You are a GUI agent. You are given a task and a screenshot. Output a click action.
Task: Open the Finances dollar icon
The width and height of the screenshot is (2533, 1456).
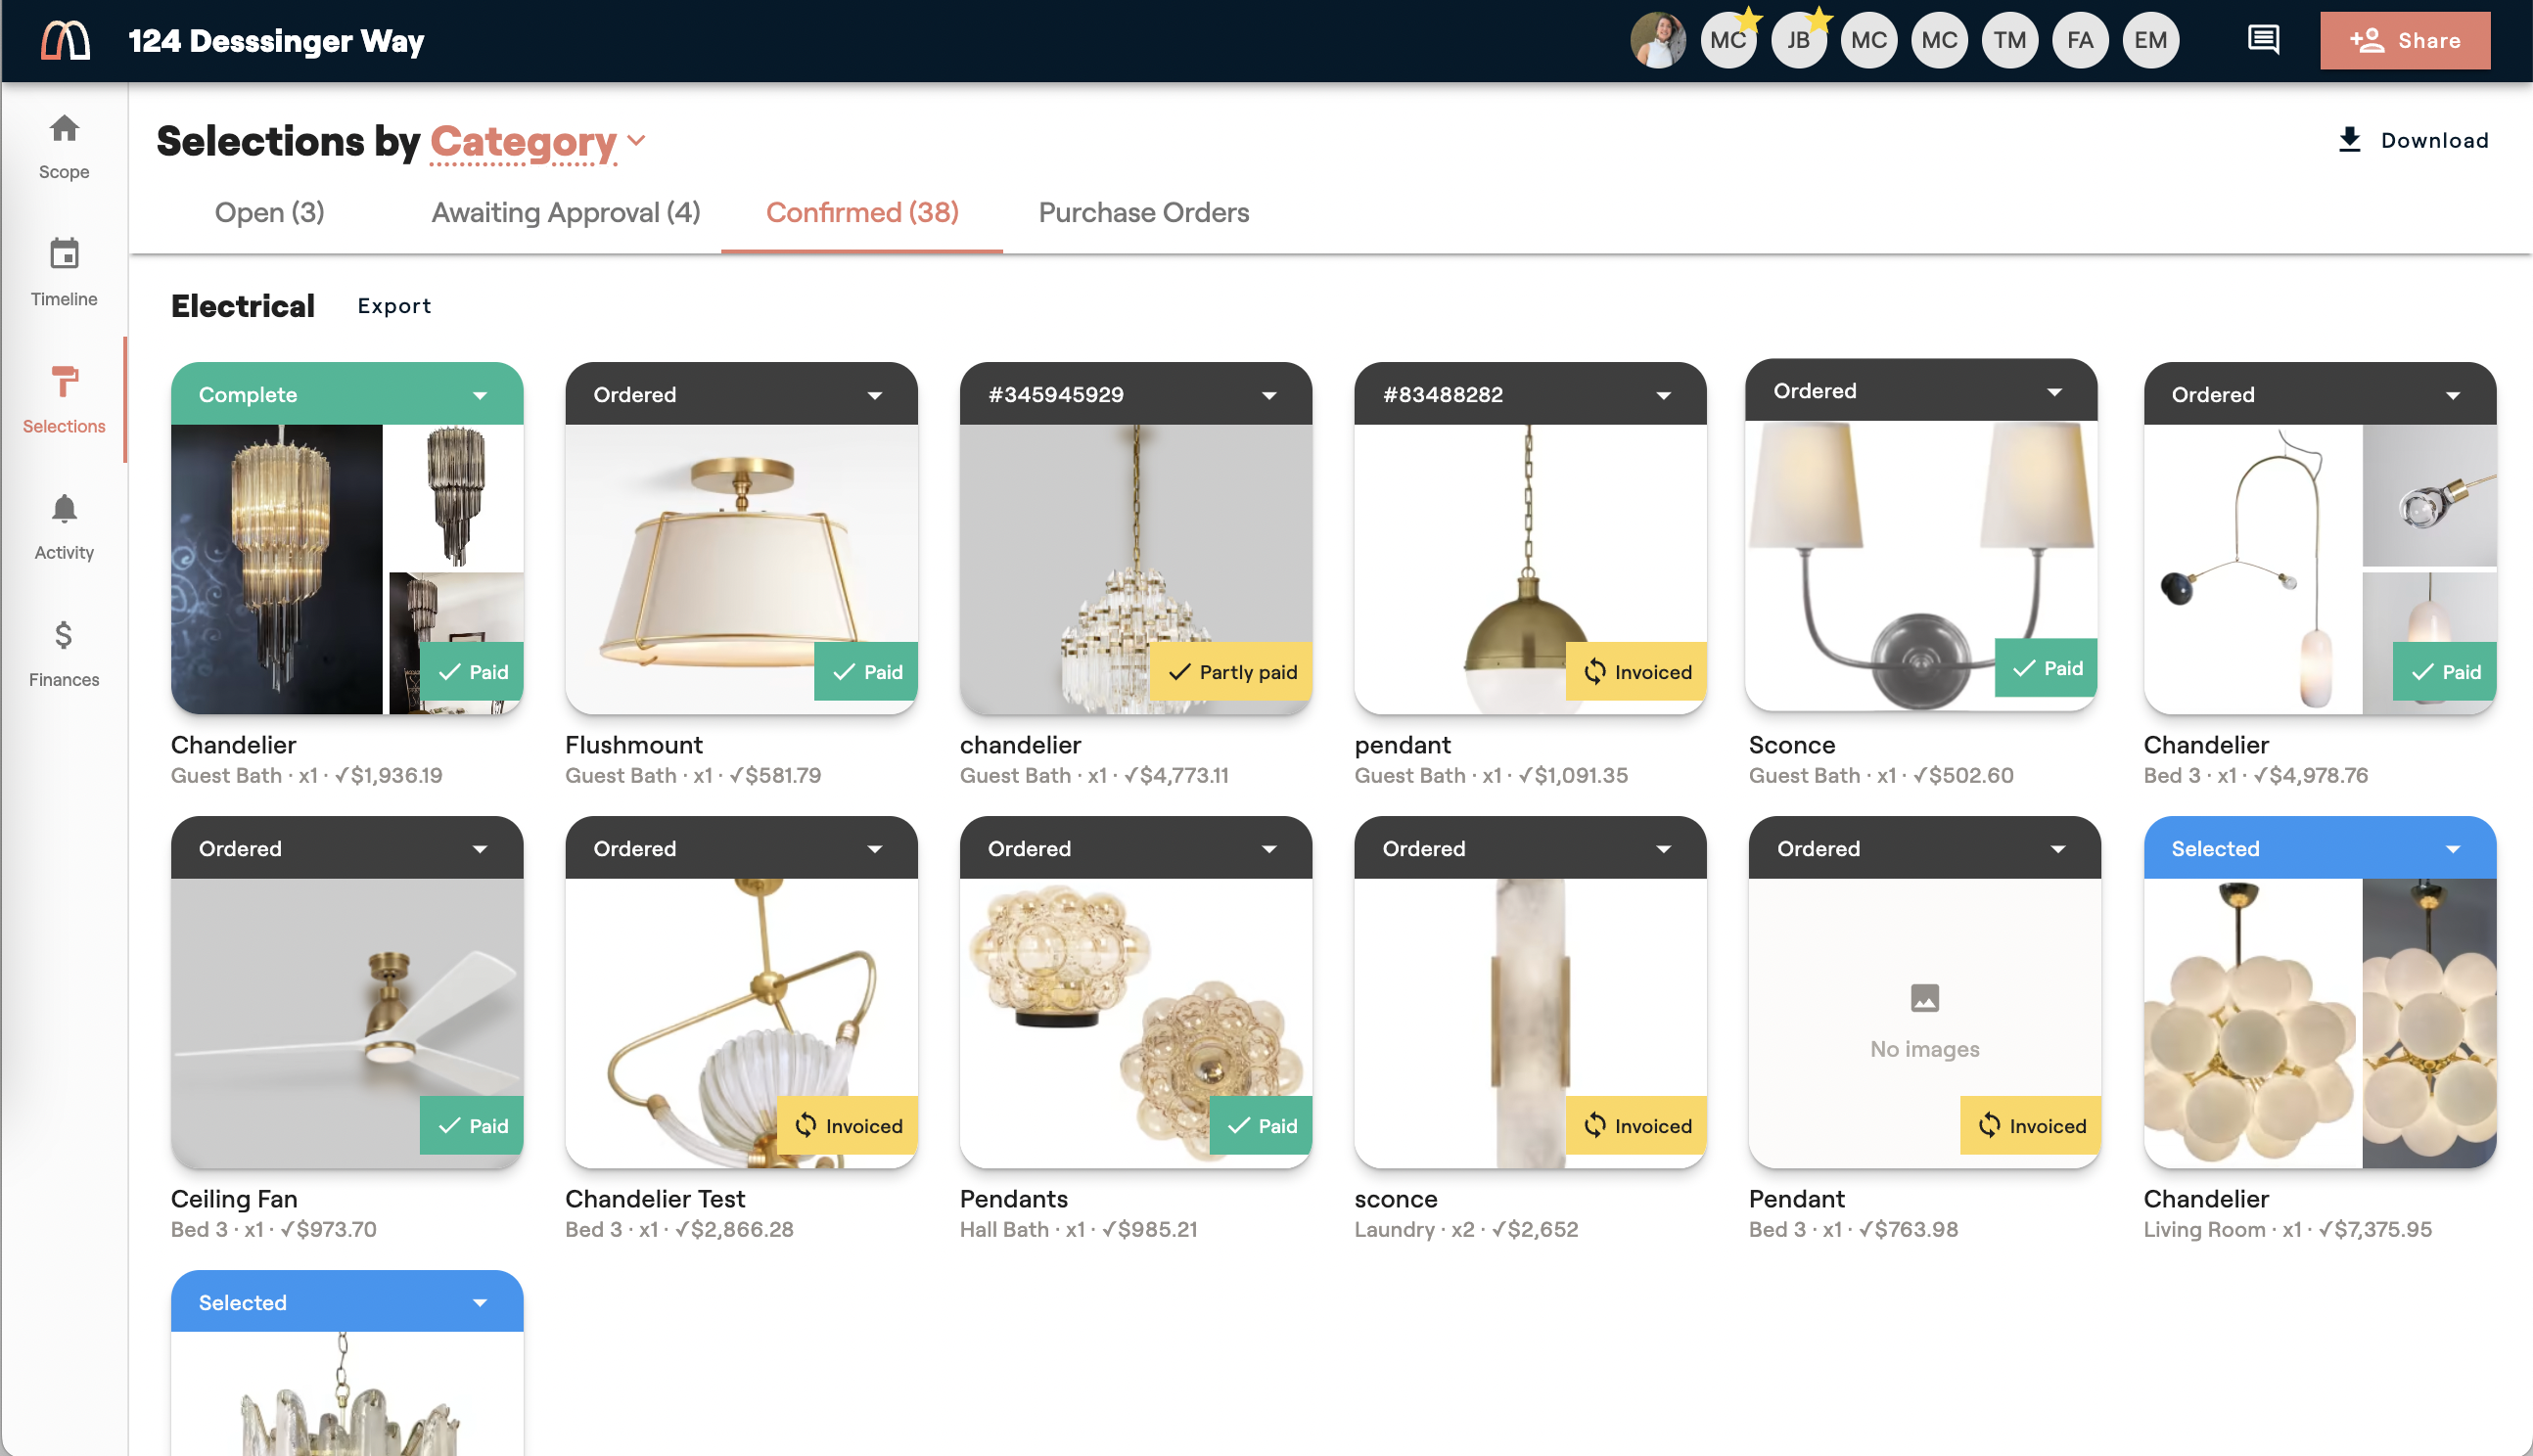tap(64, 635)
